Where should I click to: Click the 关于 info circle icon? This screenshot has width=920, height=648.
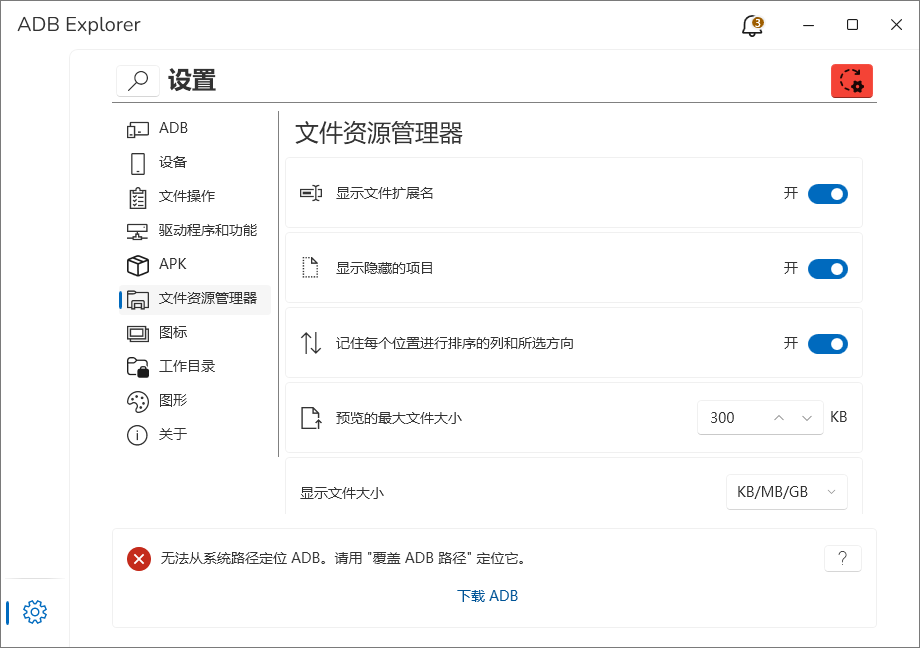coord(137,435)
